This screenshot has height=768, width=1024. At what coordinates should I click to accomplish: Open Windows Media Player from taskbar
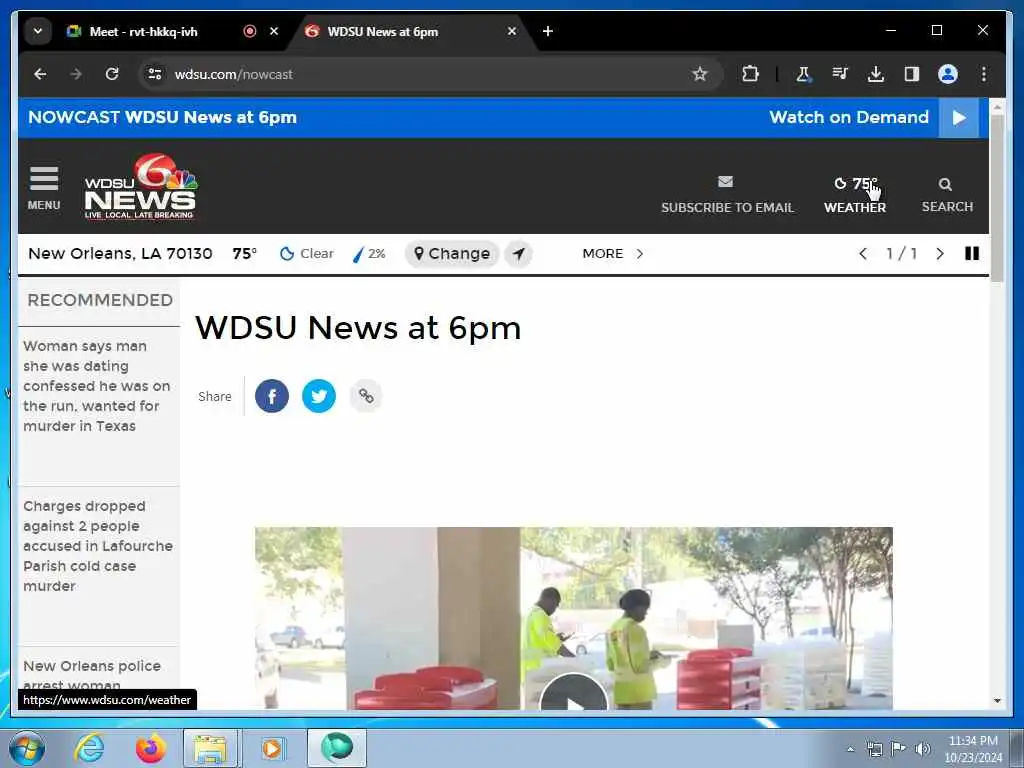(x=272, y=748)
